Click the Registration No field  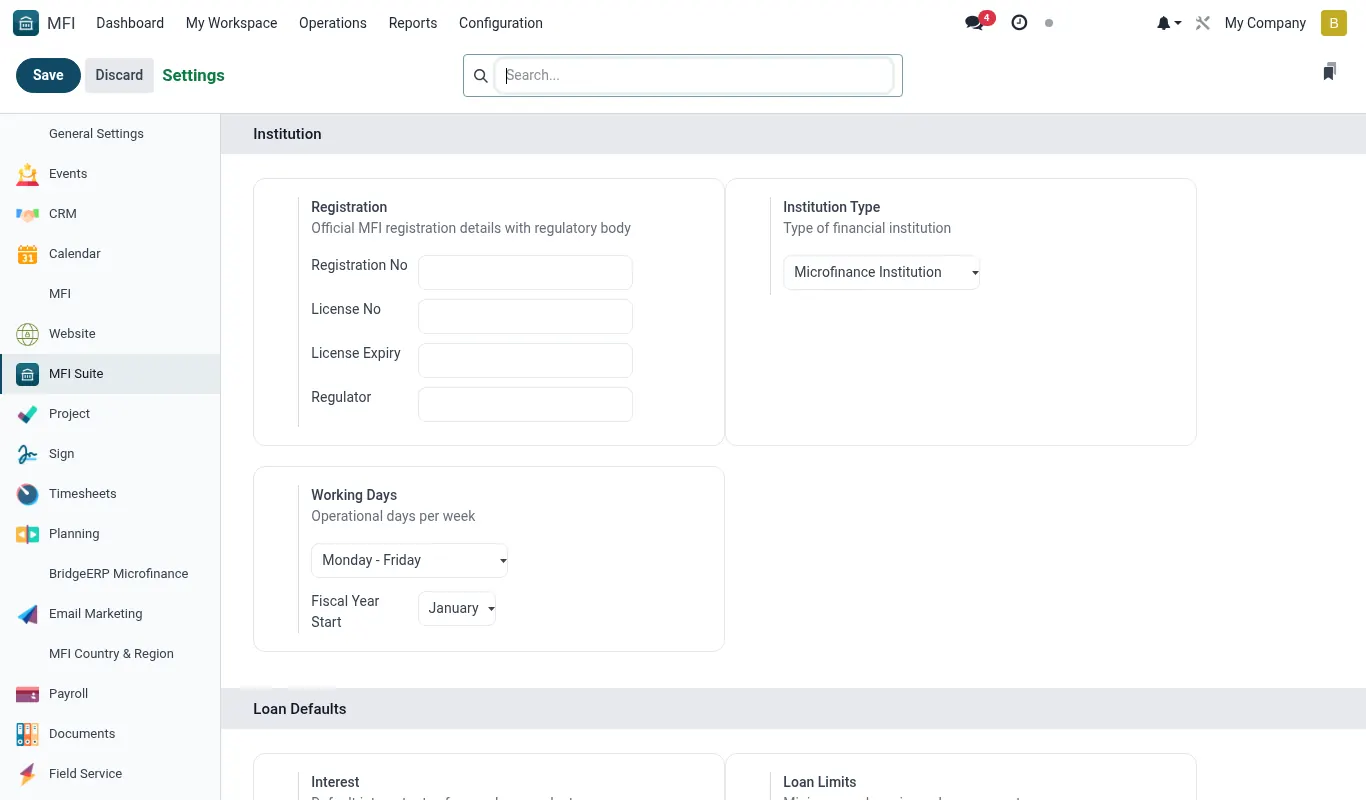pyautogui.click(x=525, y=272)
